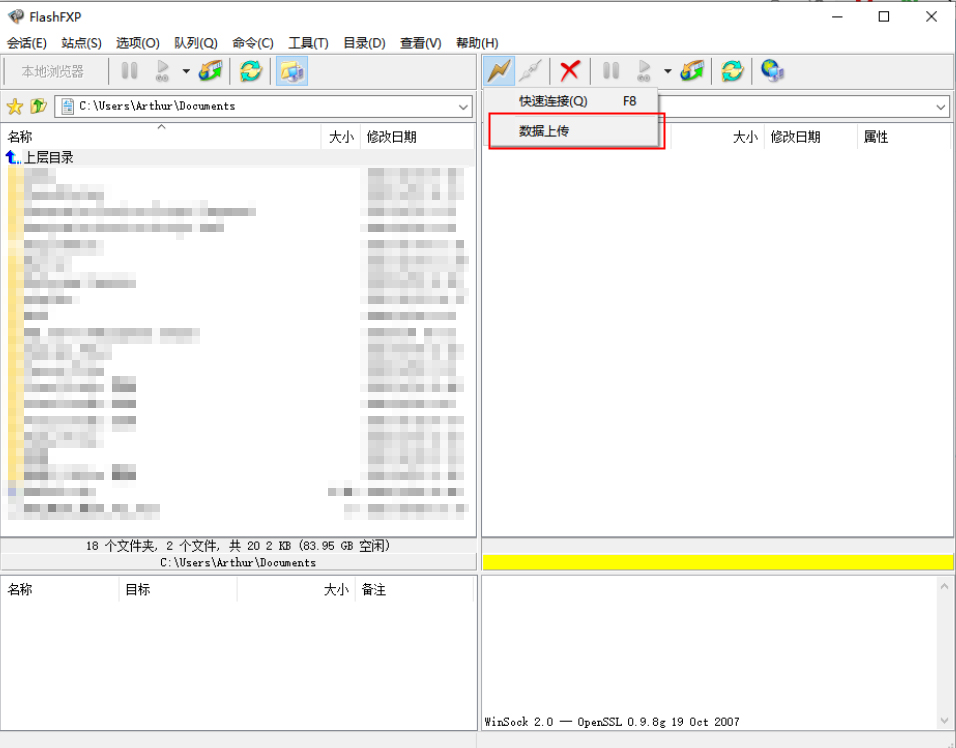Click the globe icon in the remote toolbar
The image size is (956, 748).
point(772,71)
